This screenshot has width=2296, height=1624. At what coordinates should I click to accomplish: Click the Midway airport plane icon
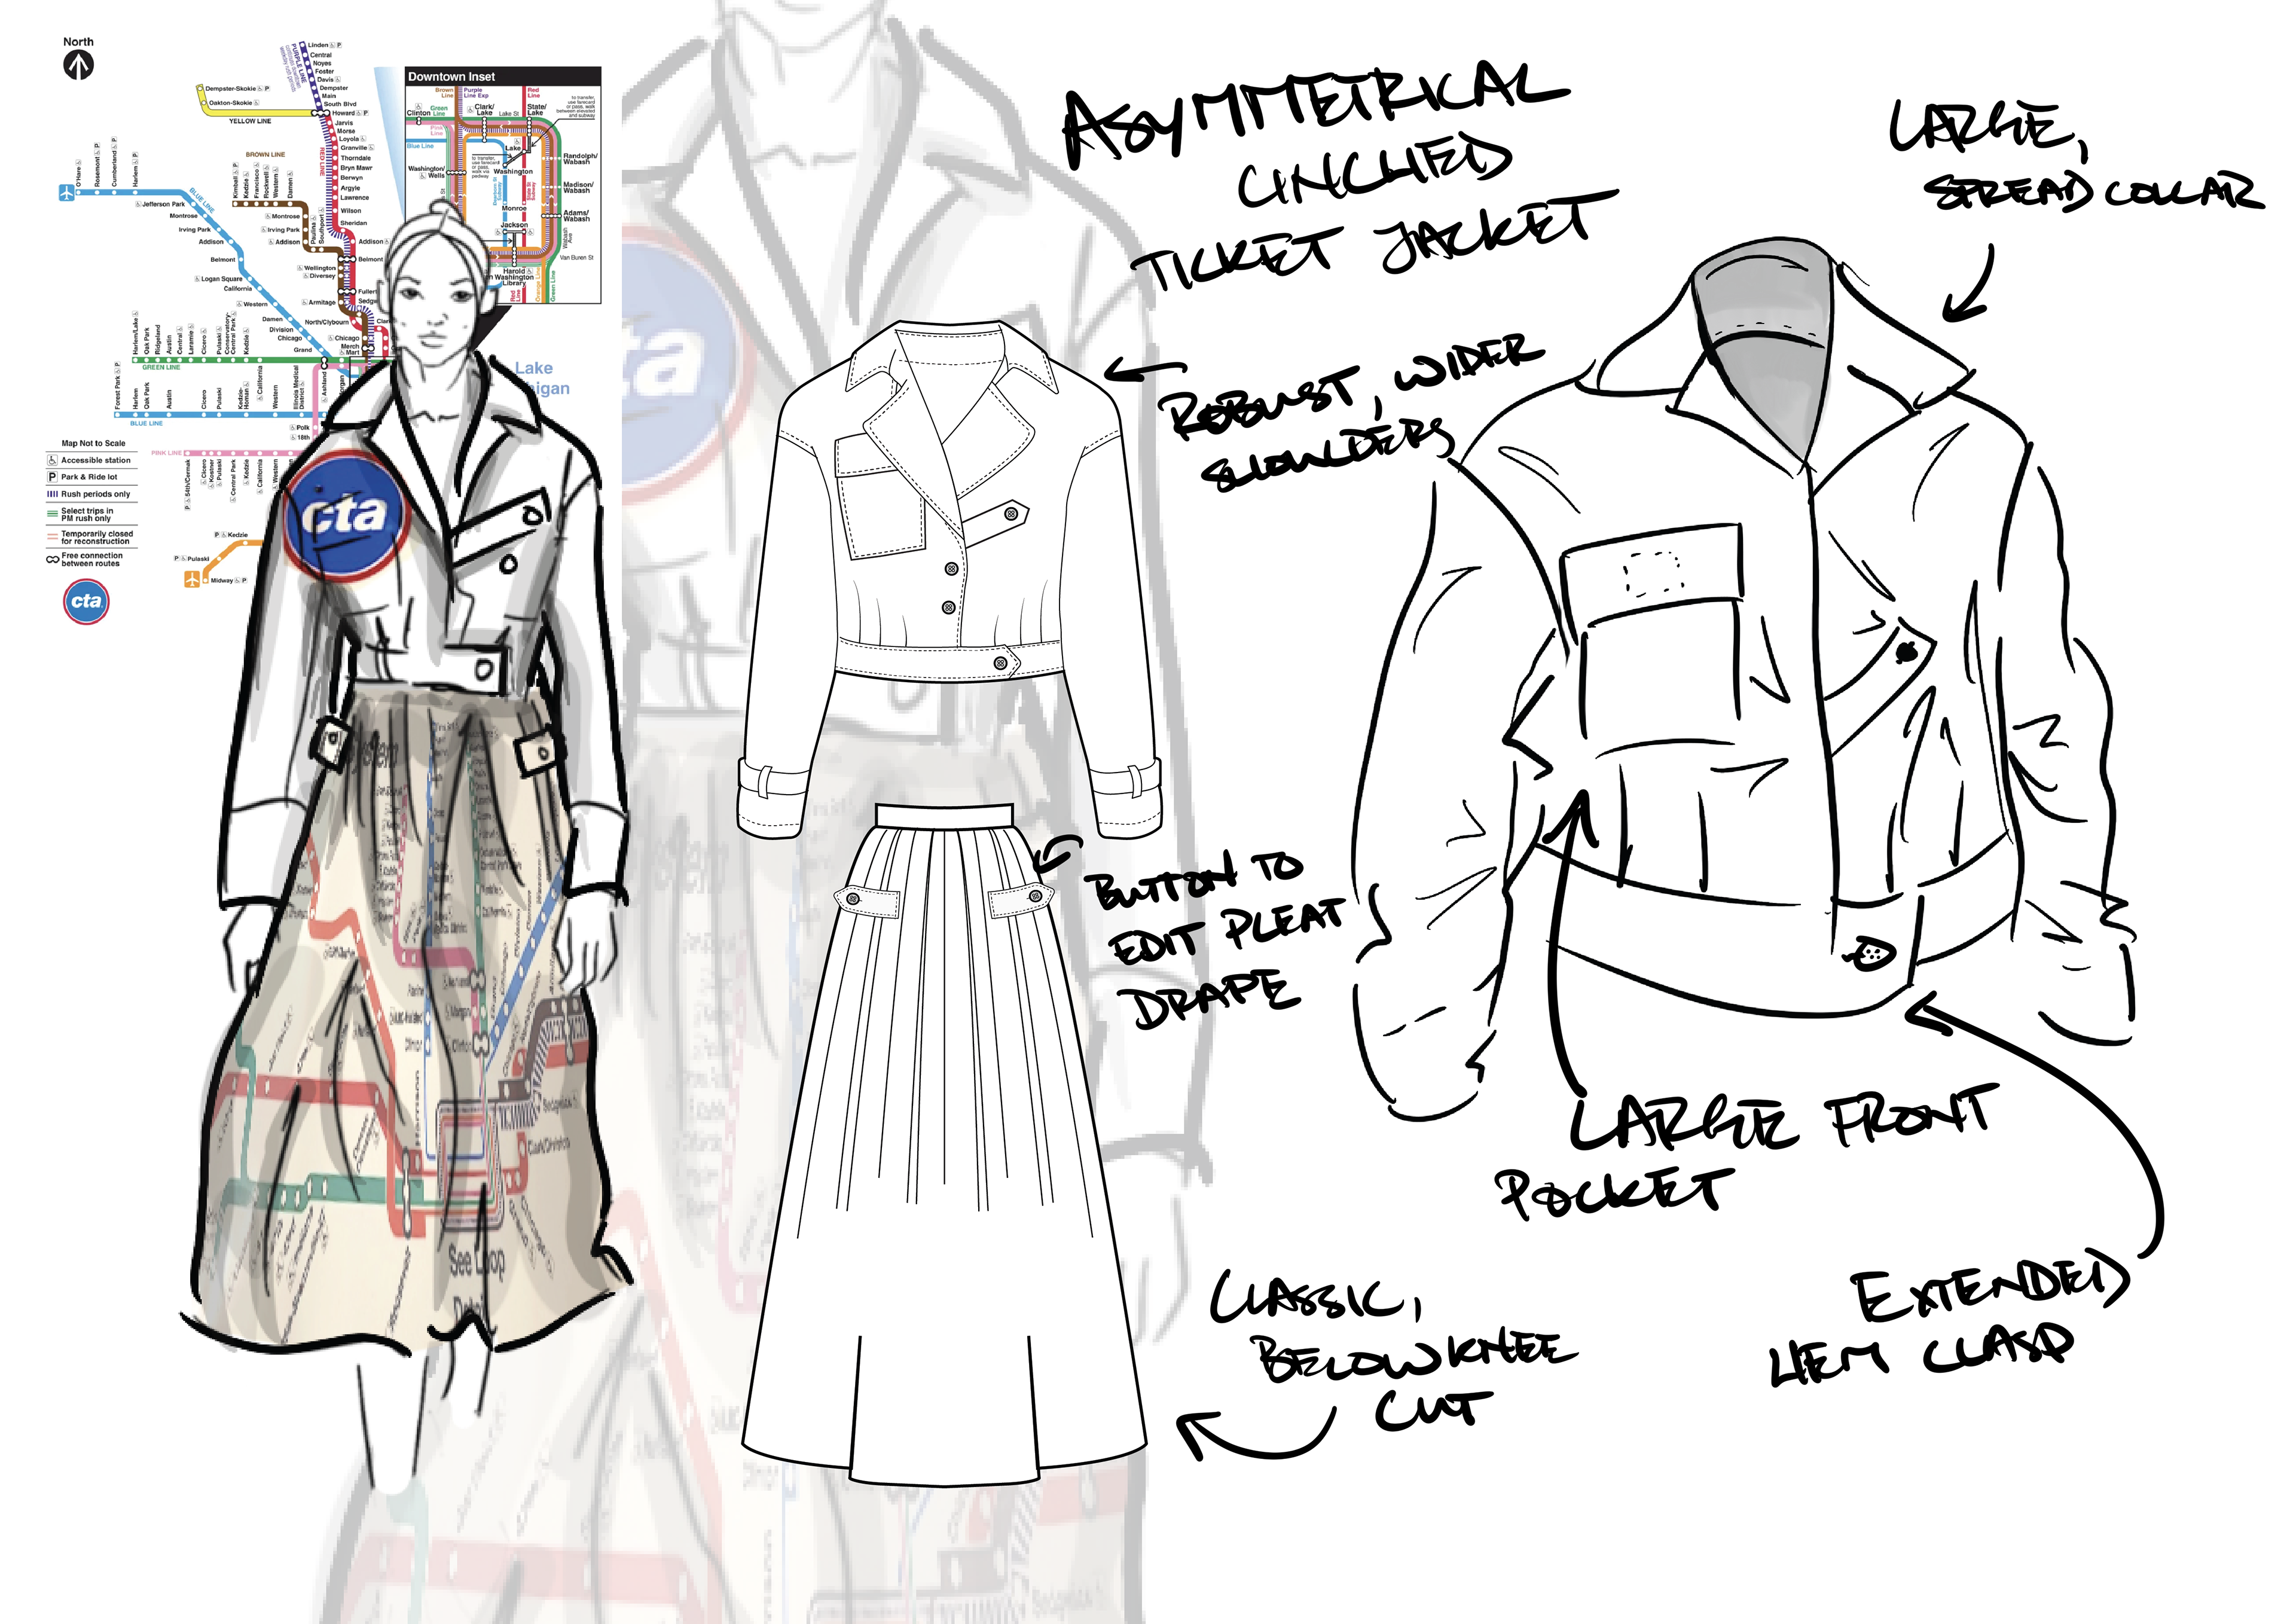click(x=192, y=579)
